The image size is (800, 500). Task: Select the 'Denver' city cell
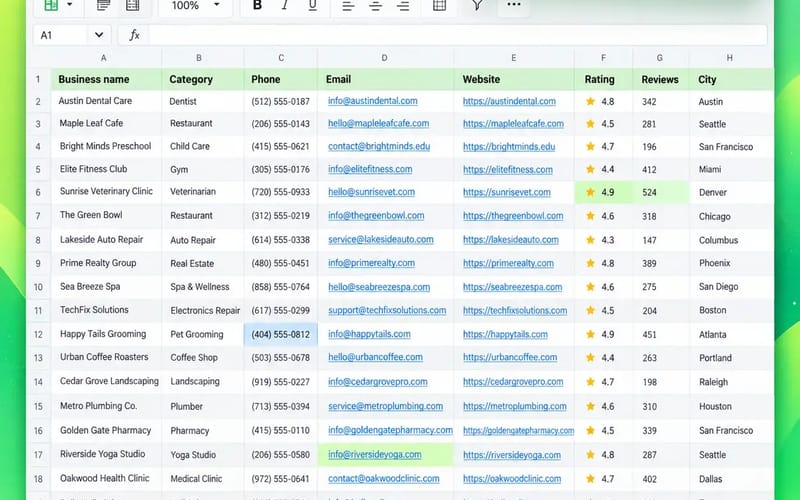point(731,192)
